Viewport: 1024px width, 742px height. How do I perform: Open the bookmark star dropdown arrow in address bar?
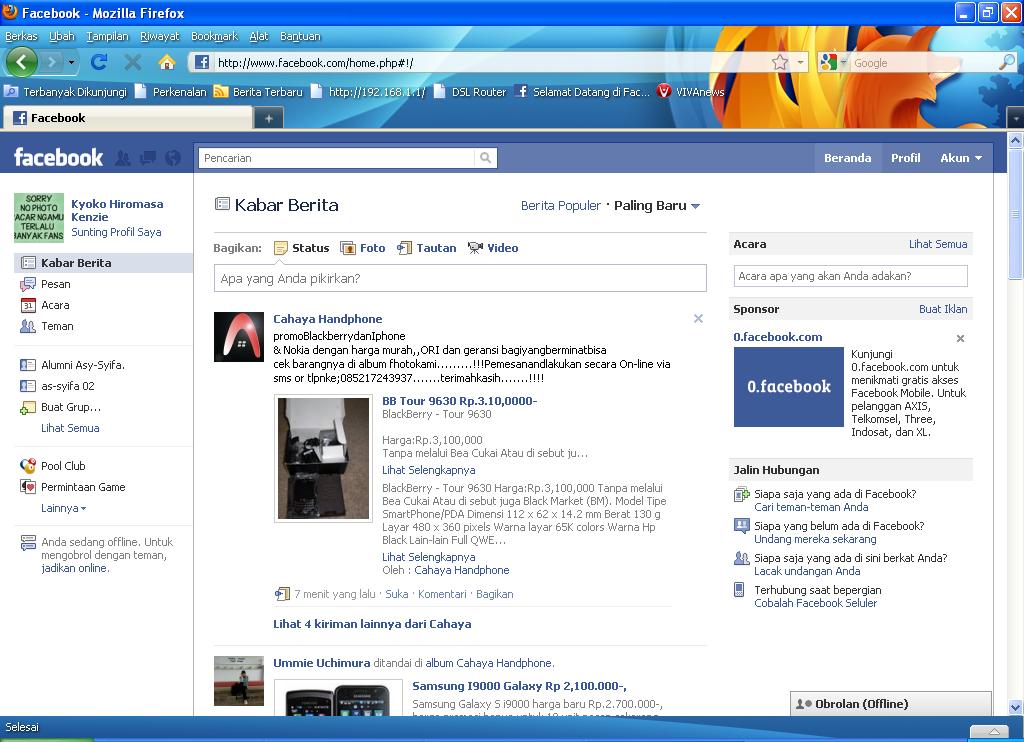[800, 63]
